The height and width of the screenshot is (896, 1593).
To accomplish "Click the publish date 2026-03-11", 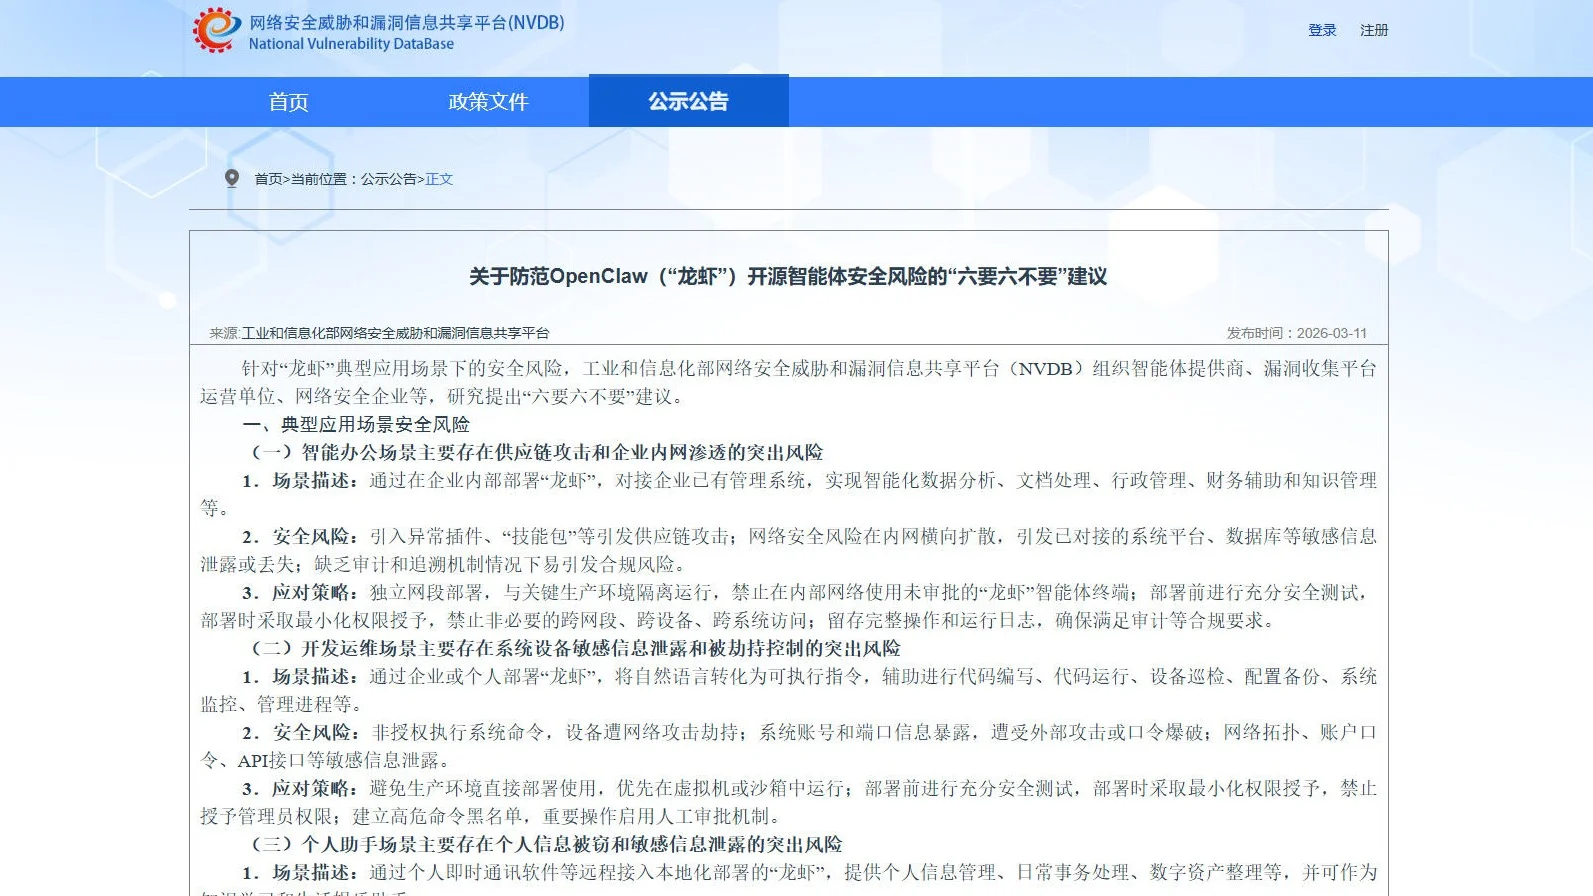I will tap(1331, 333).
